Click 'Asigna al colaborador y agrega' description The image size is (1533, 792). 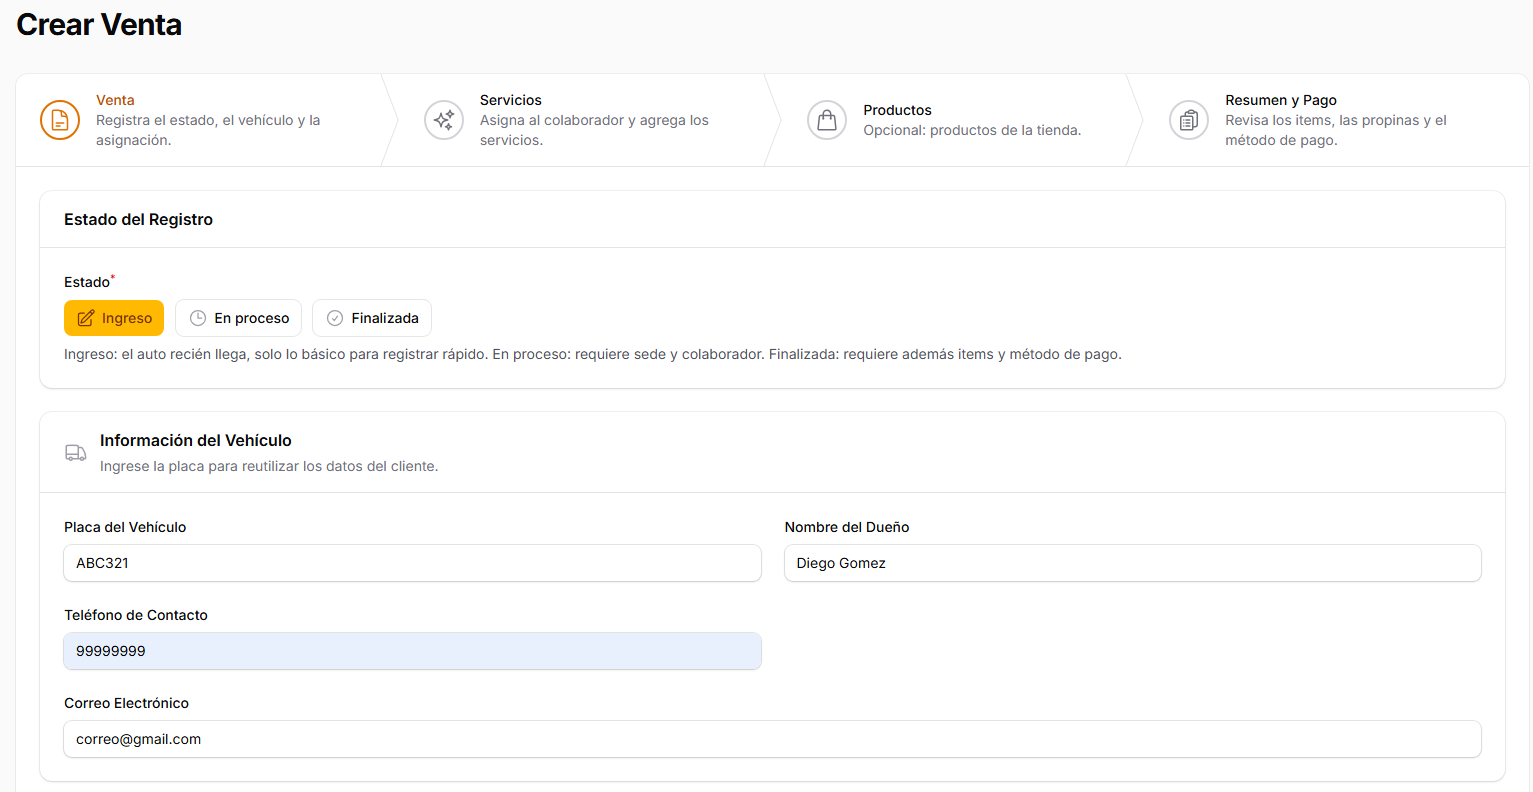(x=594, y=130)
